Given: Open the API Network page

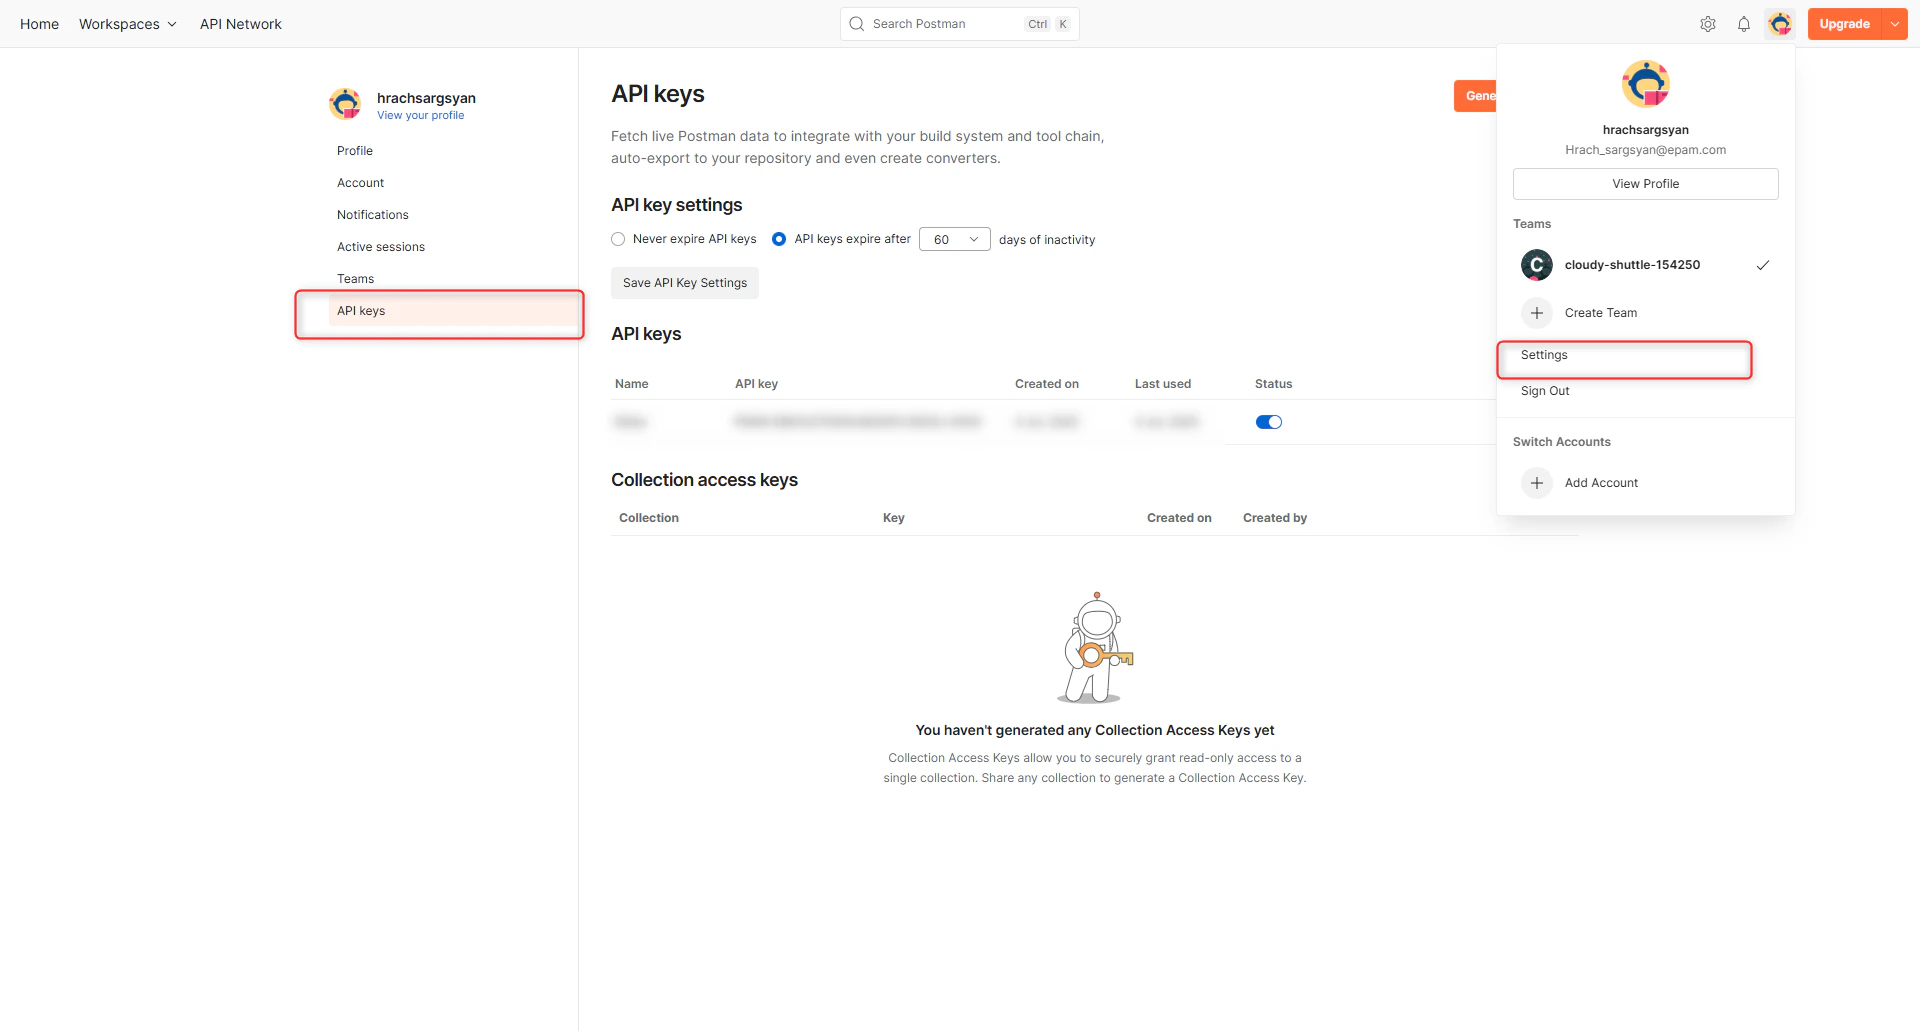Looking at the screenshot, I should point(240,23).
